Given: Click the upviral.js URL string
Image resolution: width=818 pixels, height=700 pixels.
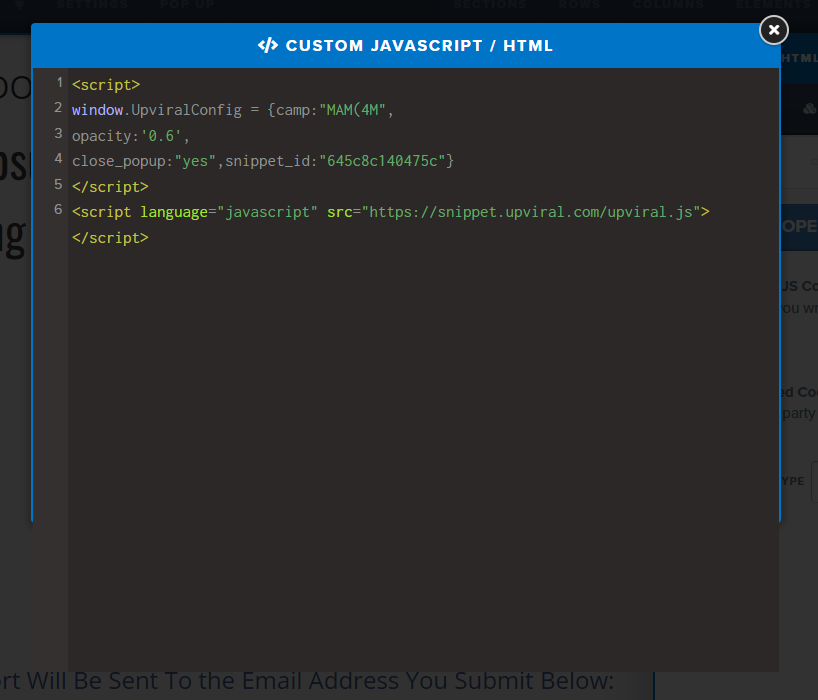Looking at the screenshot, I should [531, 212].
